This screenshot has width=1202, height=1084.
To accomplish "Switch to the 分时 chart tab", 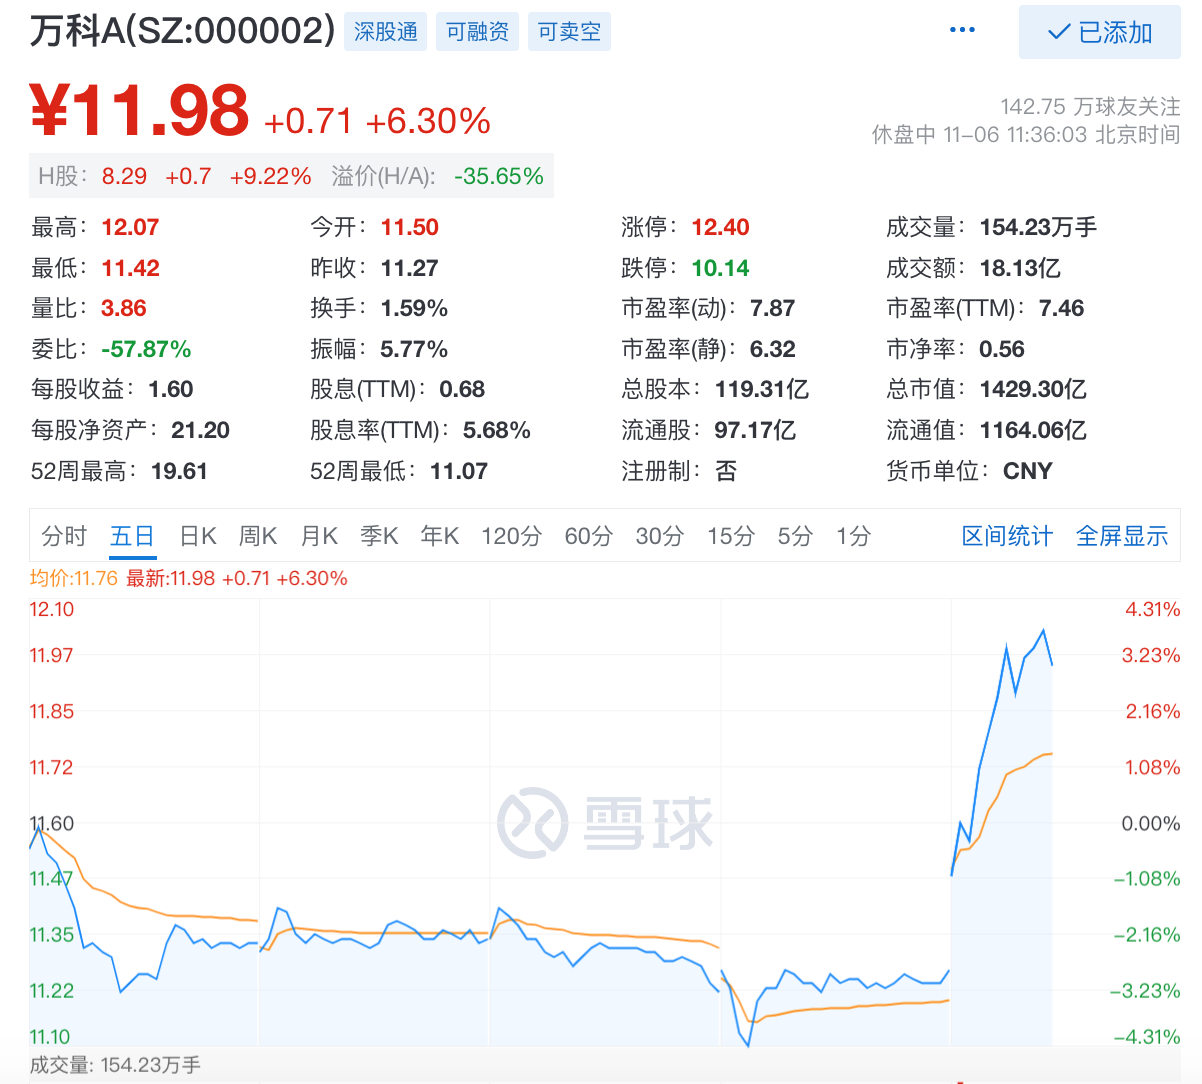I will [x=65, y=536].
